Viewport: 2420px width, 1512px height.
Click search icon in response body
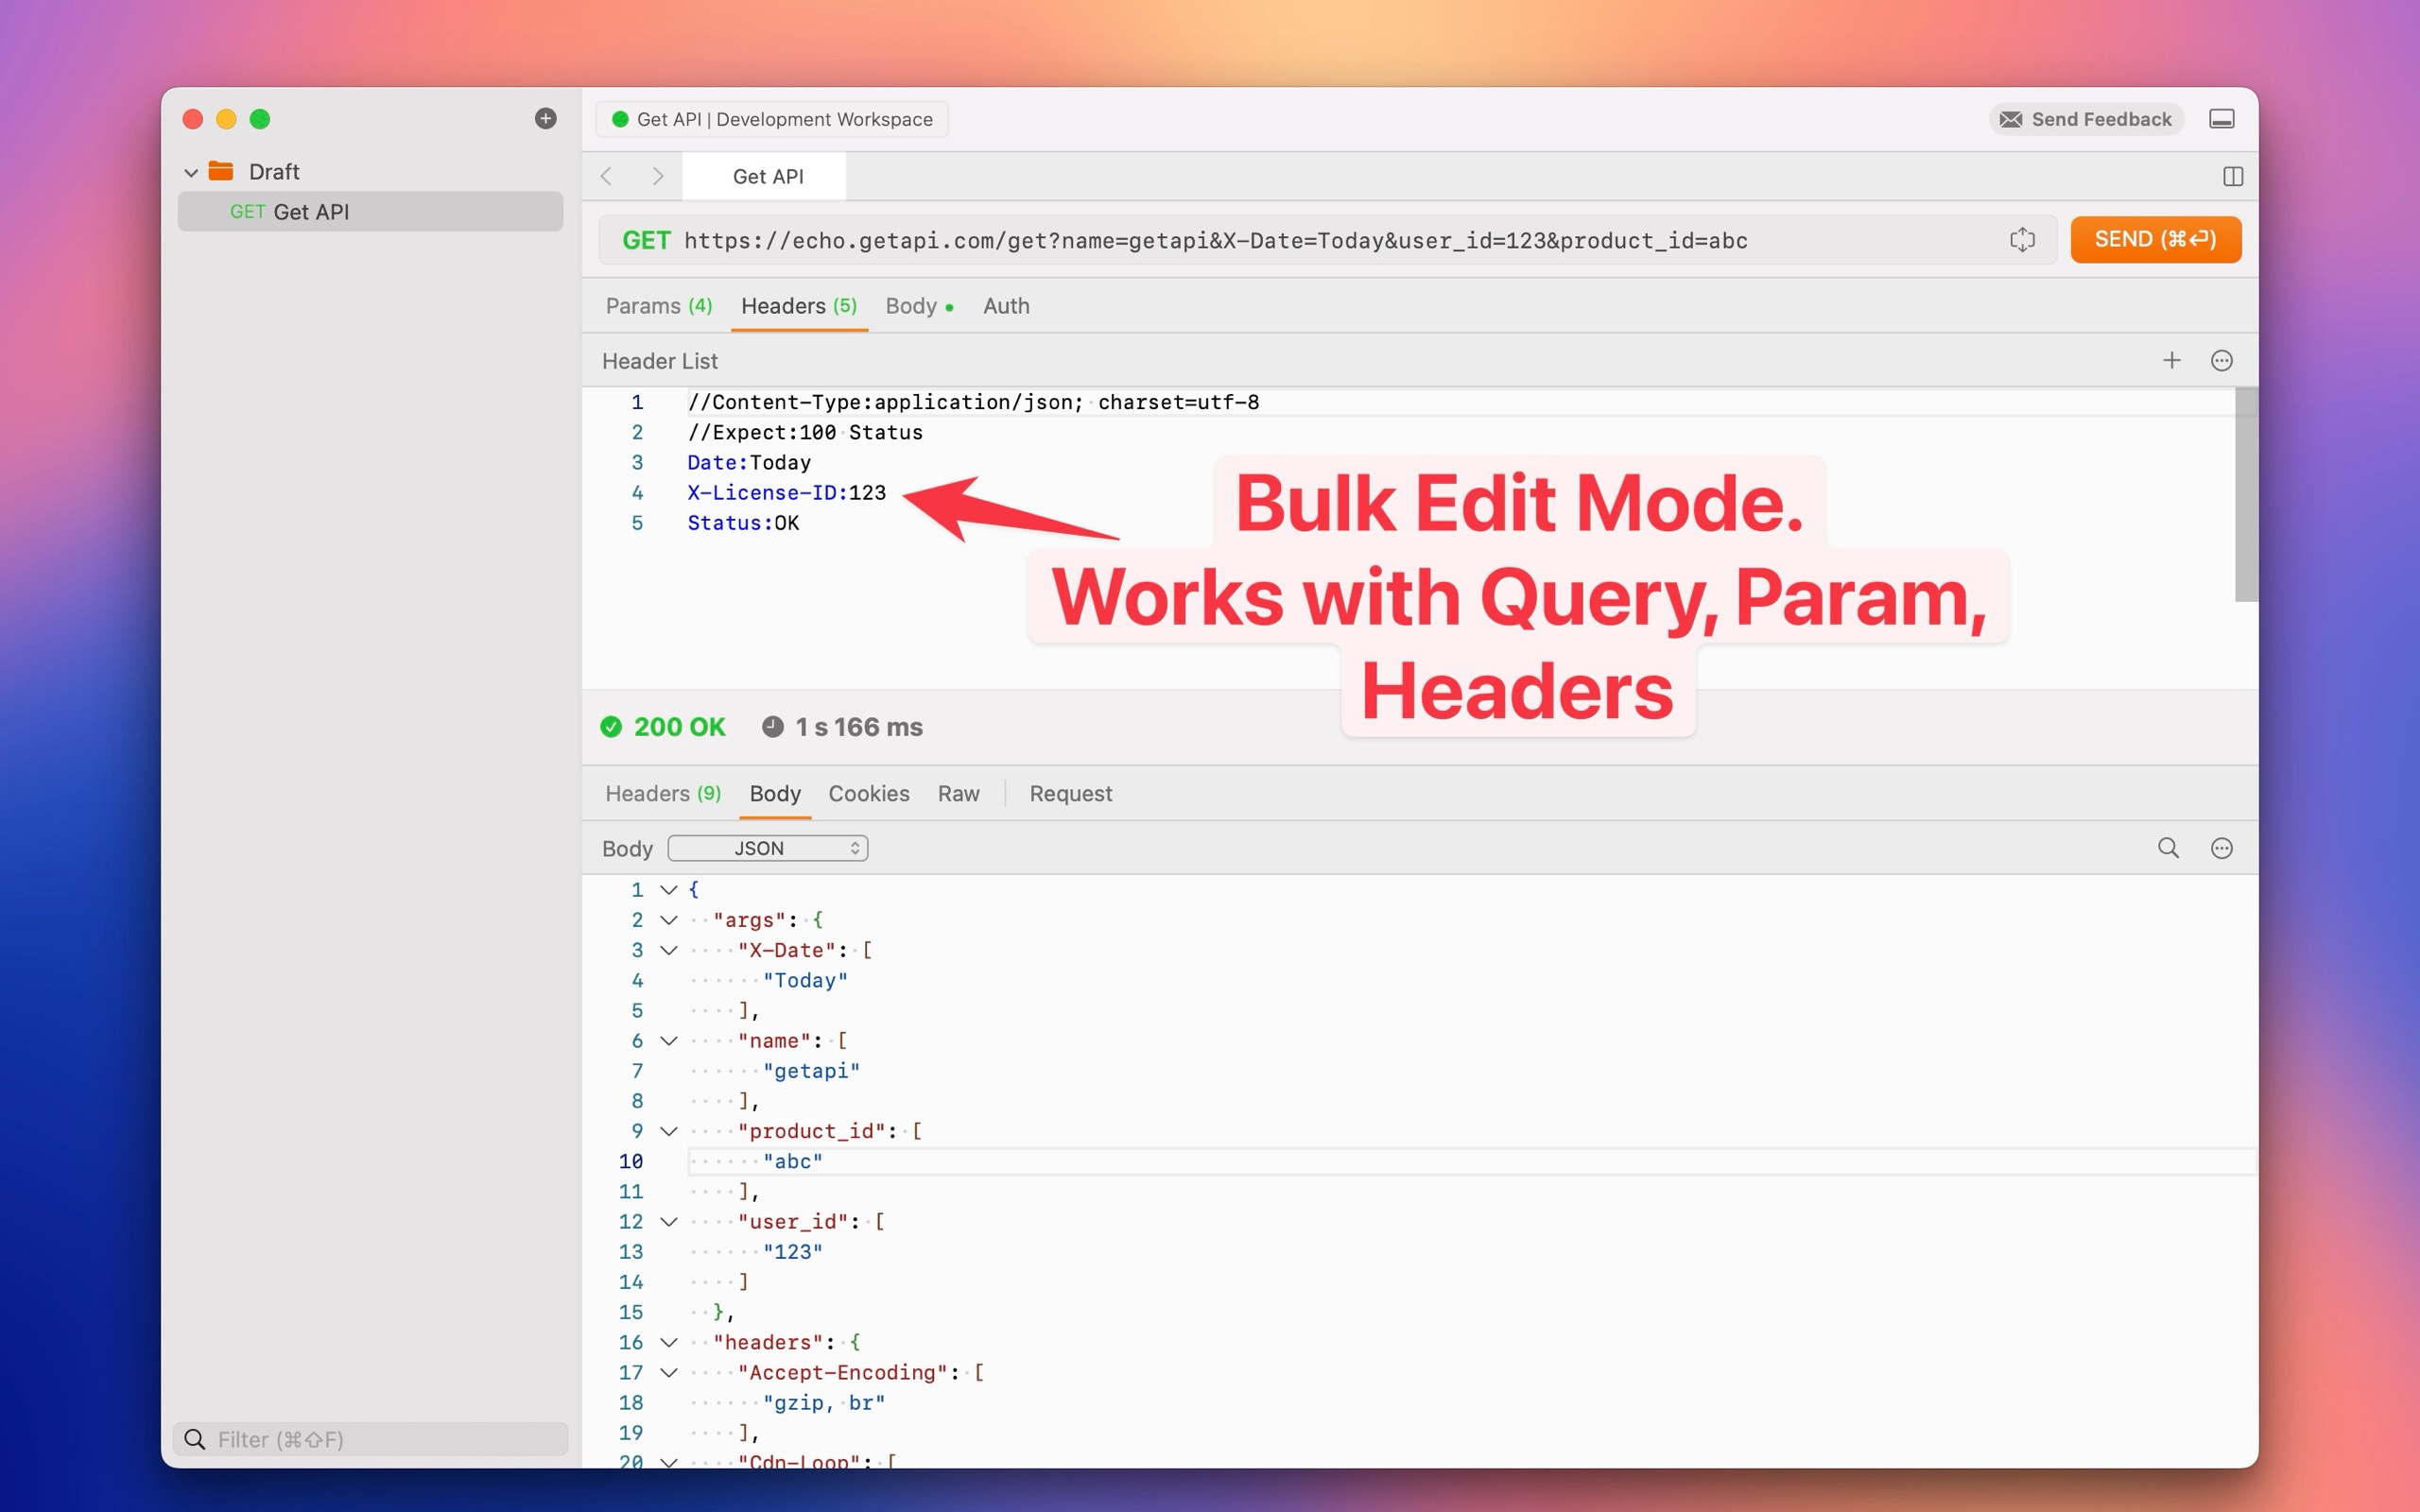tap(2167, 848)
